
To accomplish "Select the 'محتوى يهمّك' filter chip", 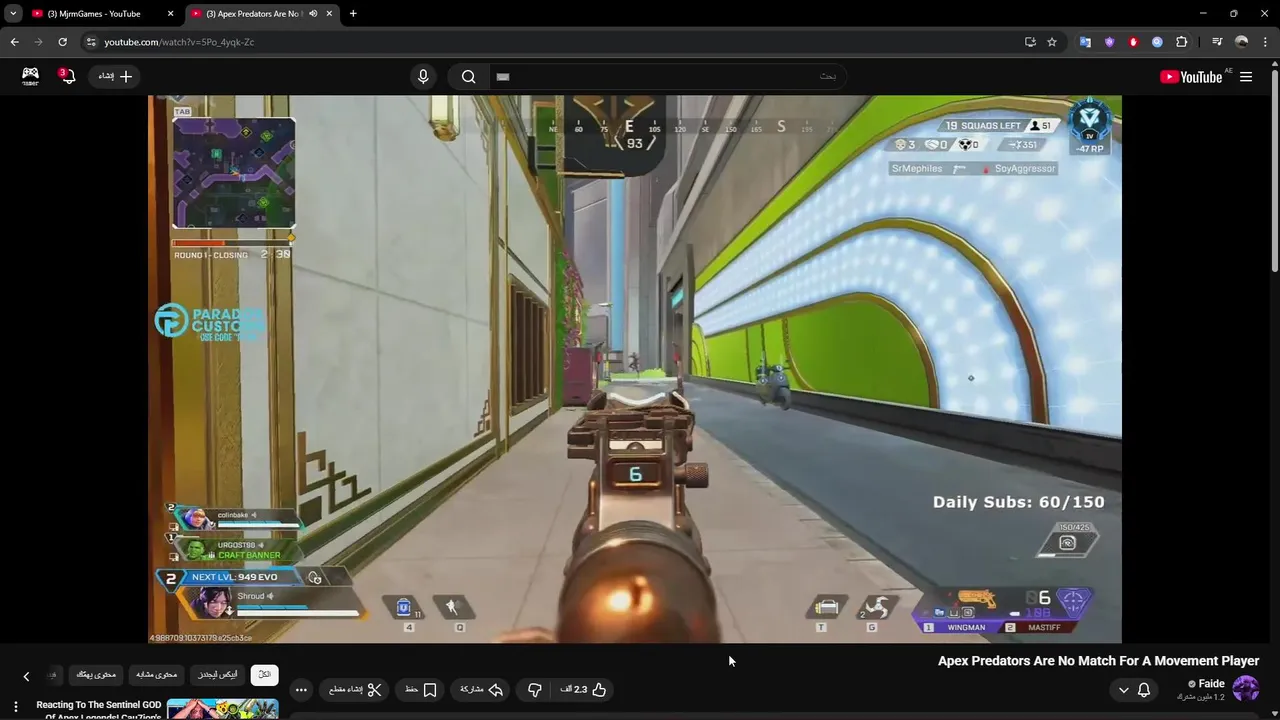I will tap(96, 675).
